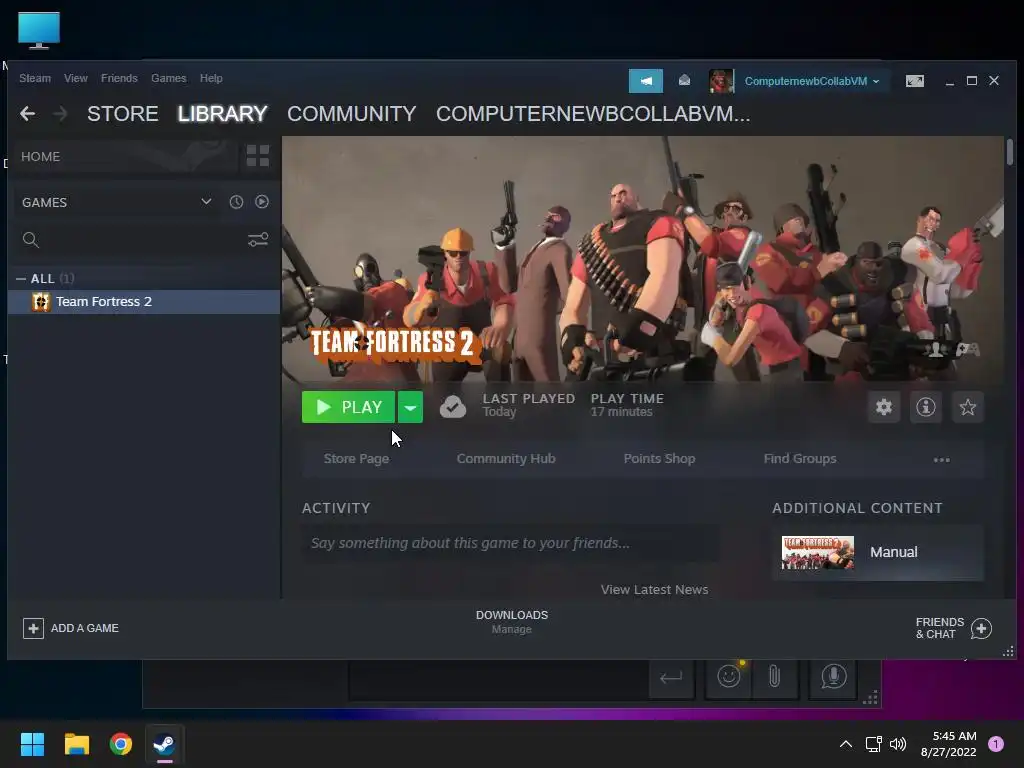Go forward with the right arrow
Viewport: 1024px width, 768px height.
pos(60,114)
